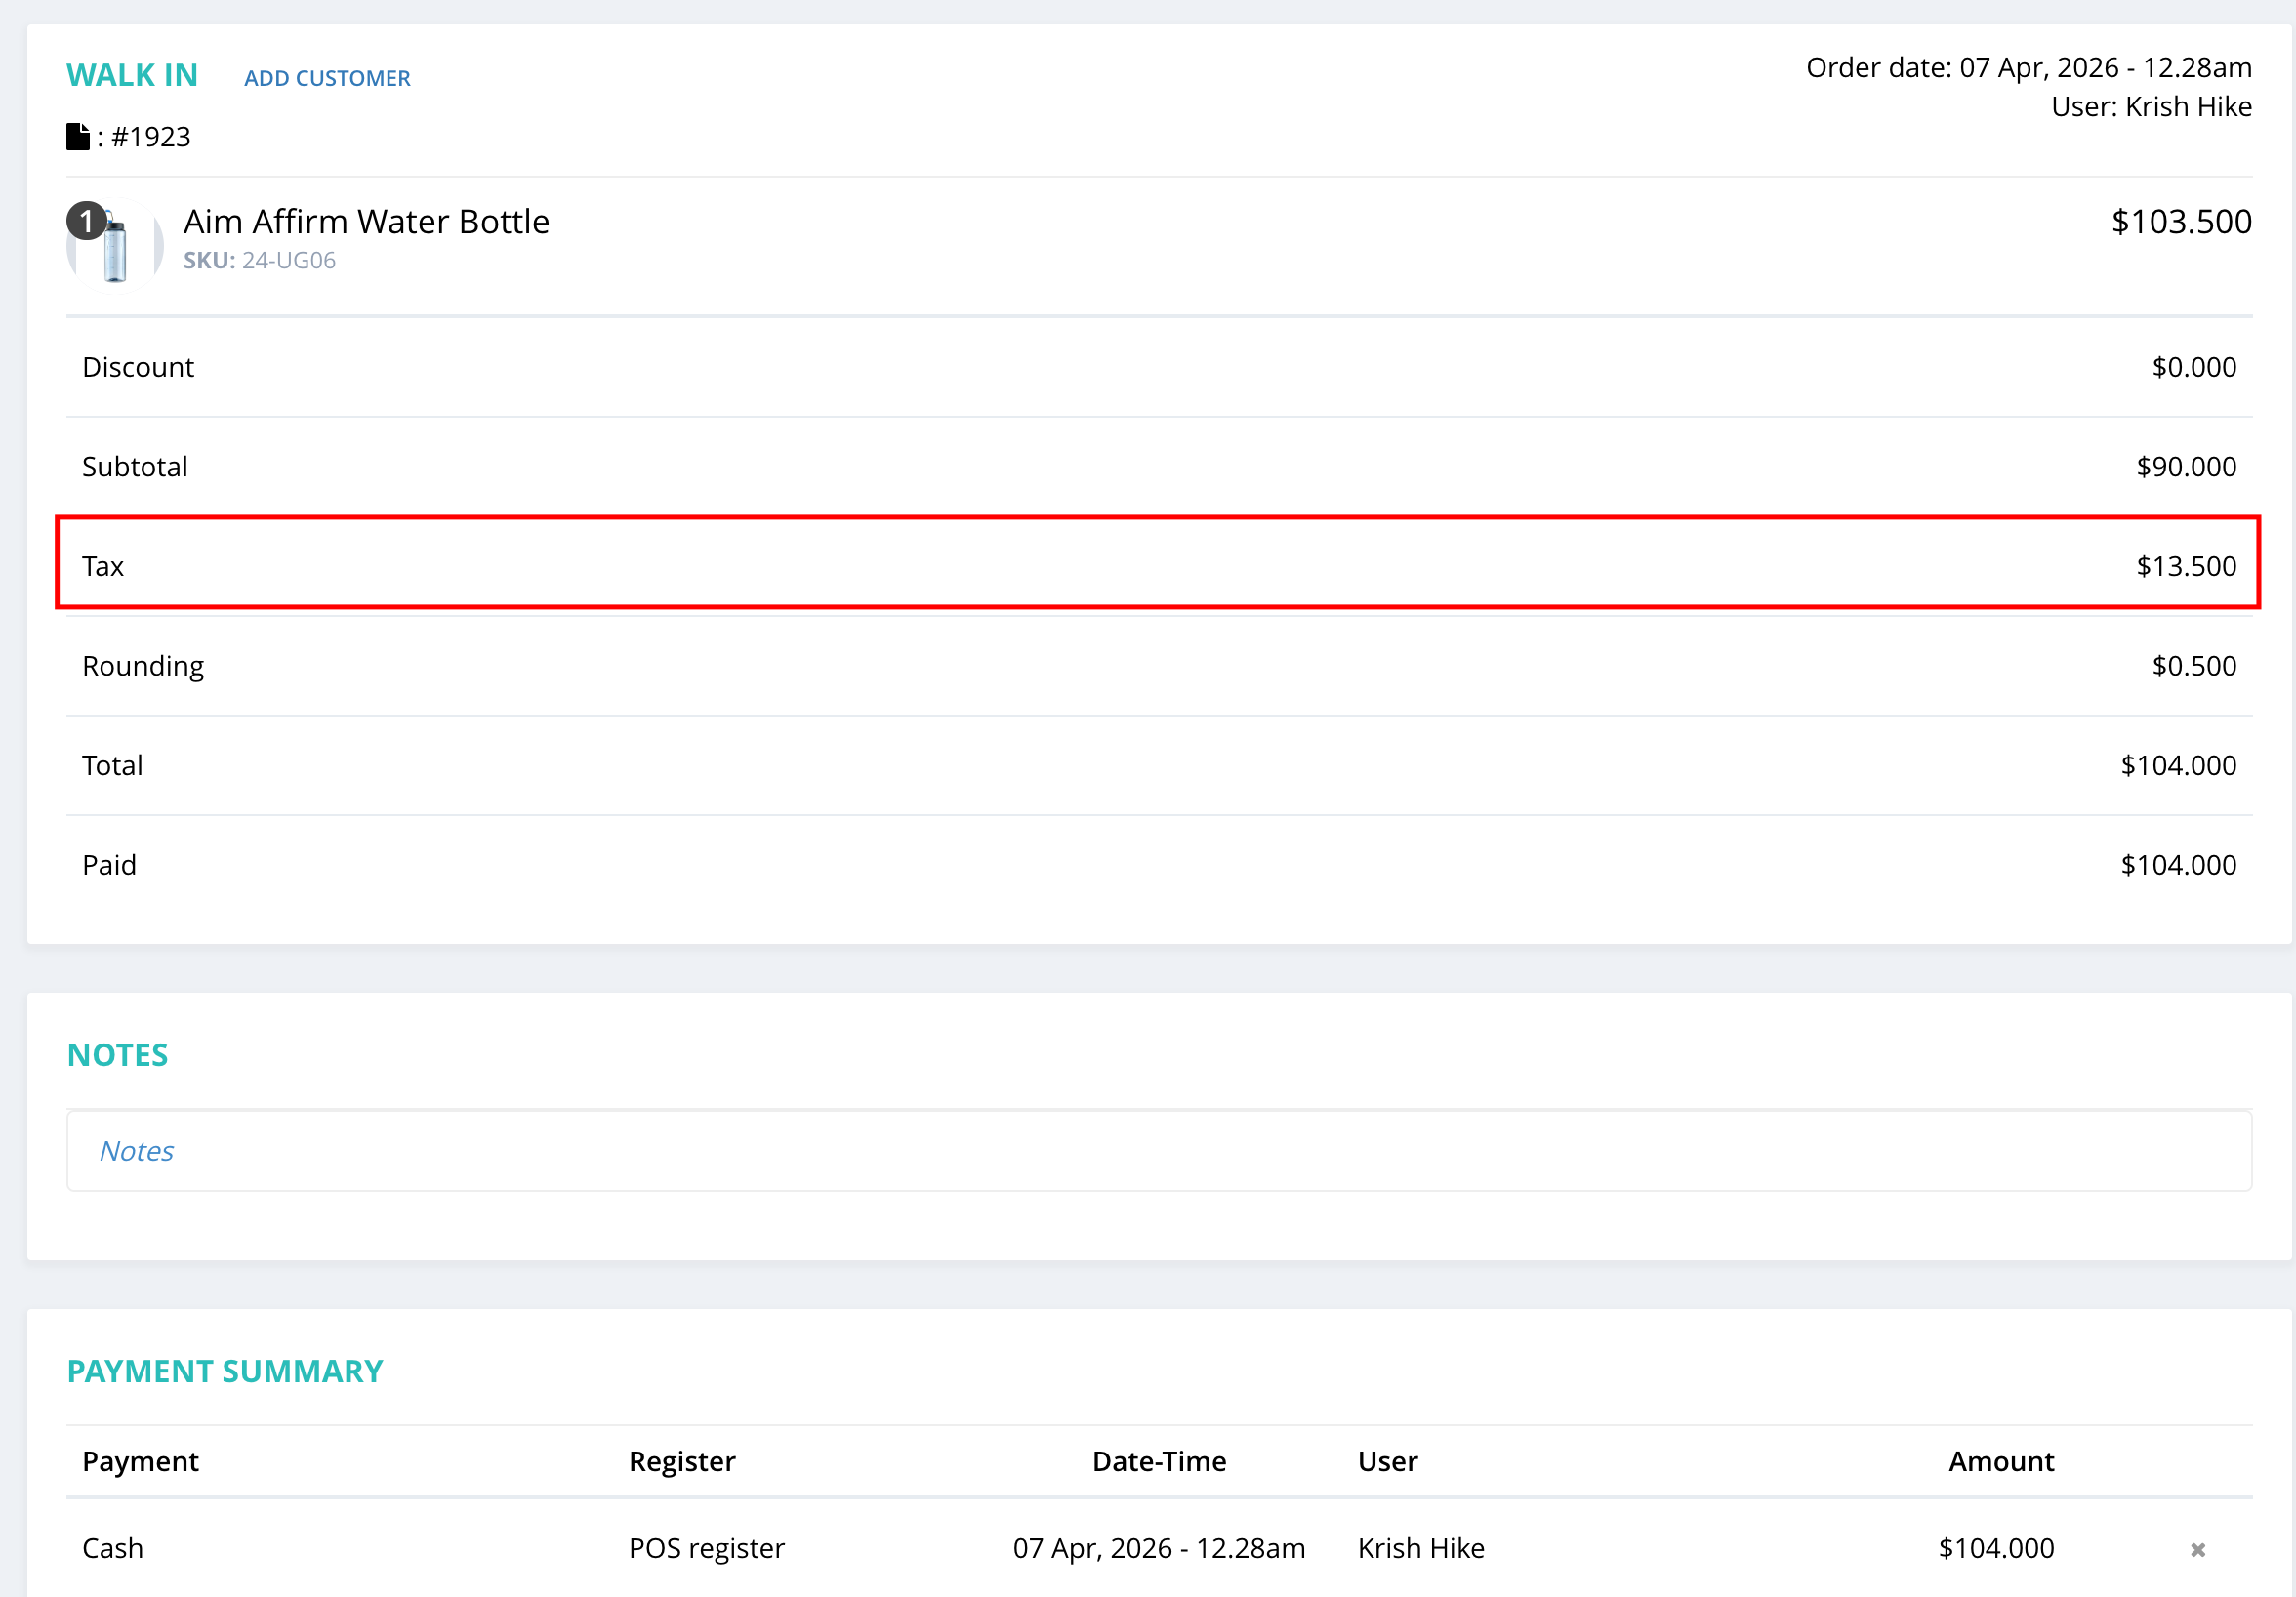The image size is (2296, 1597).
Task: Remove the Cash payment with the x icon
Action: 2197,1549
